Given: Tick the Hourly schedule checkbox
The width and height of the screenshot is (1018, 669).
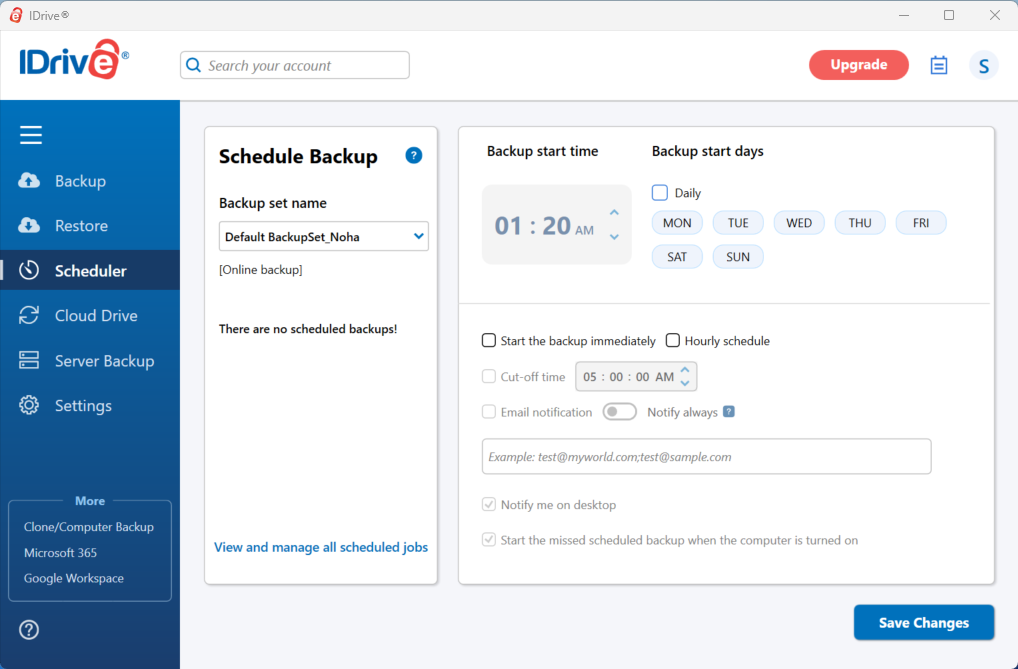Looking at the screenshot, I should tap(673, 341).
